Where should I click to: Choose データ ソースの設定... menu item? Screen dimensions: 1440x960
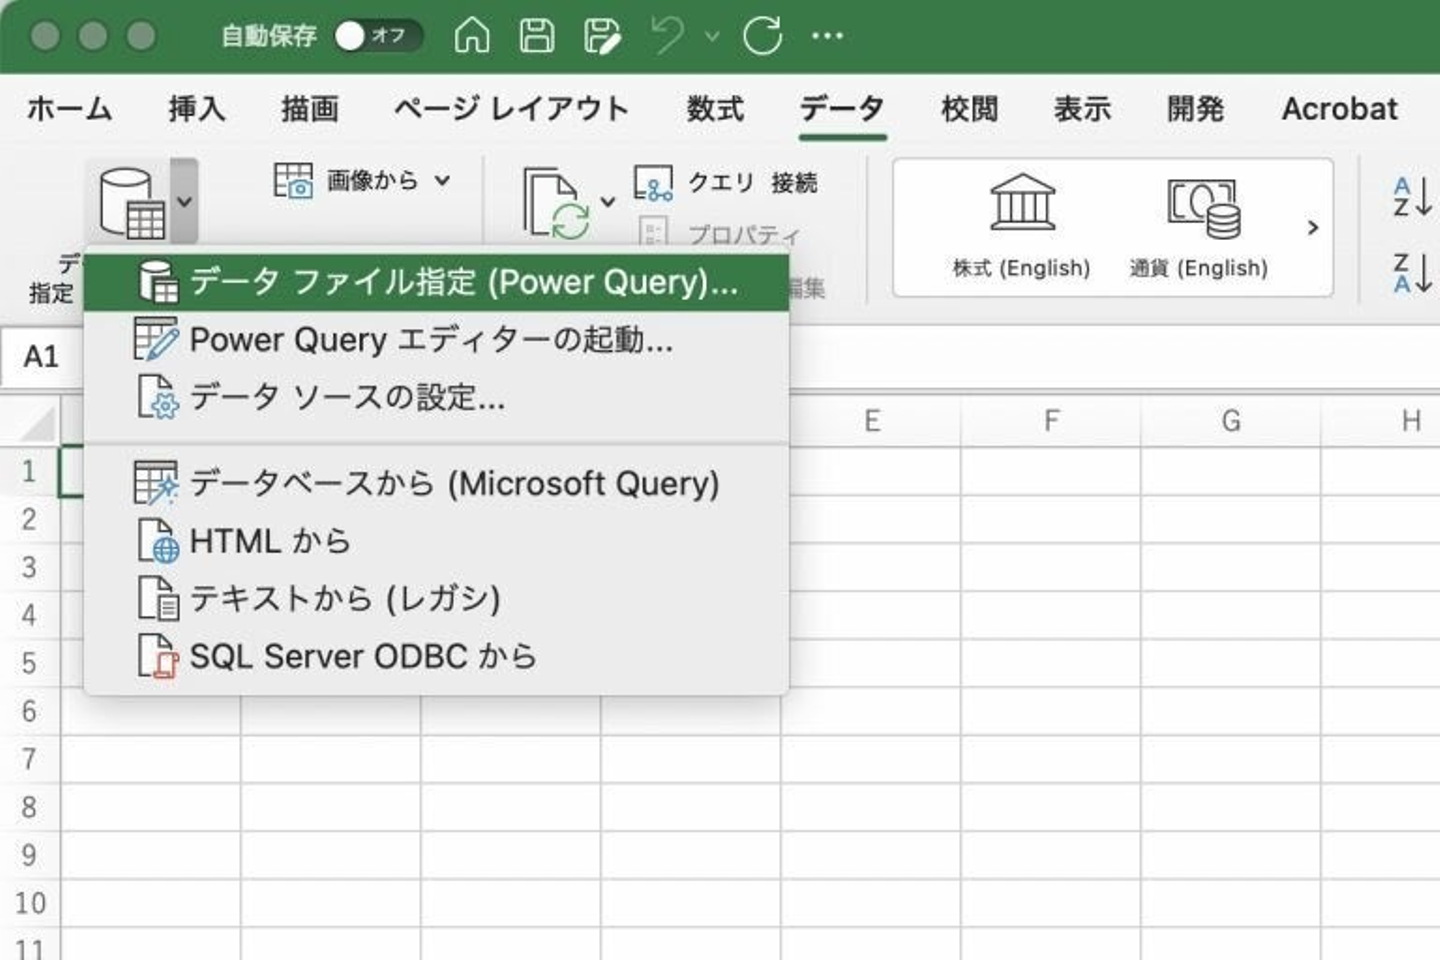pyautogui.click(x=437, y=397)
